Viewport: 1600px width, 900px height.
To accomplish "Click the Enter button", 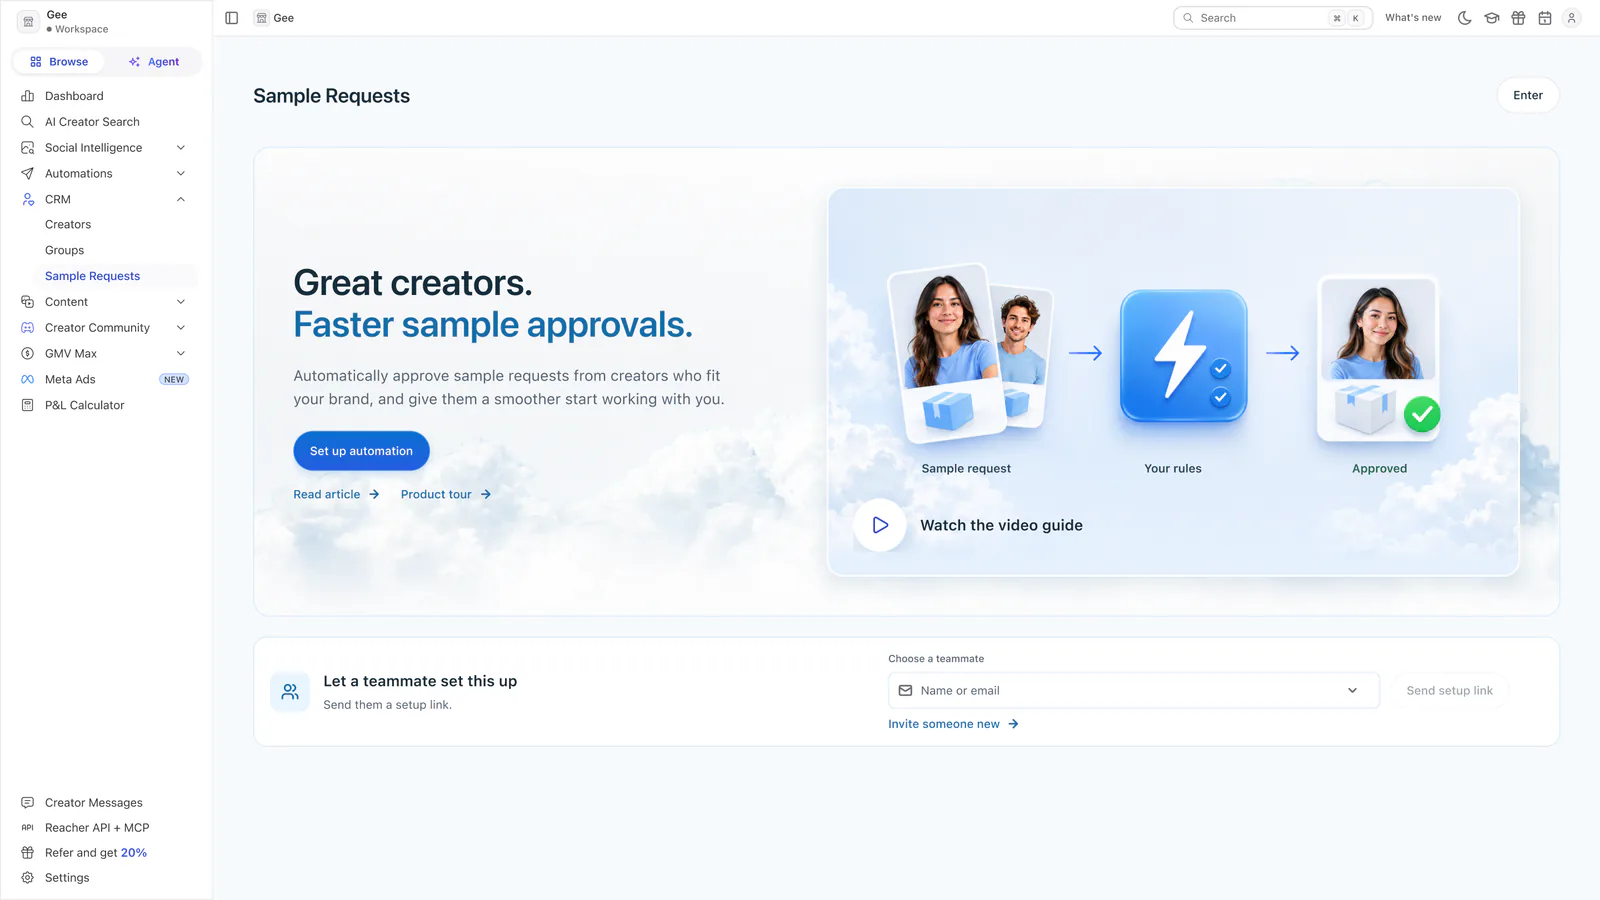I will pyautogui.click(x=1527, y=96).
